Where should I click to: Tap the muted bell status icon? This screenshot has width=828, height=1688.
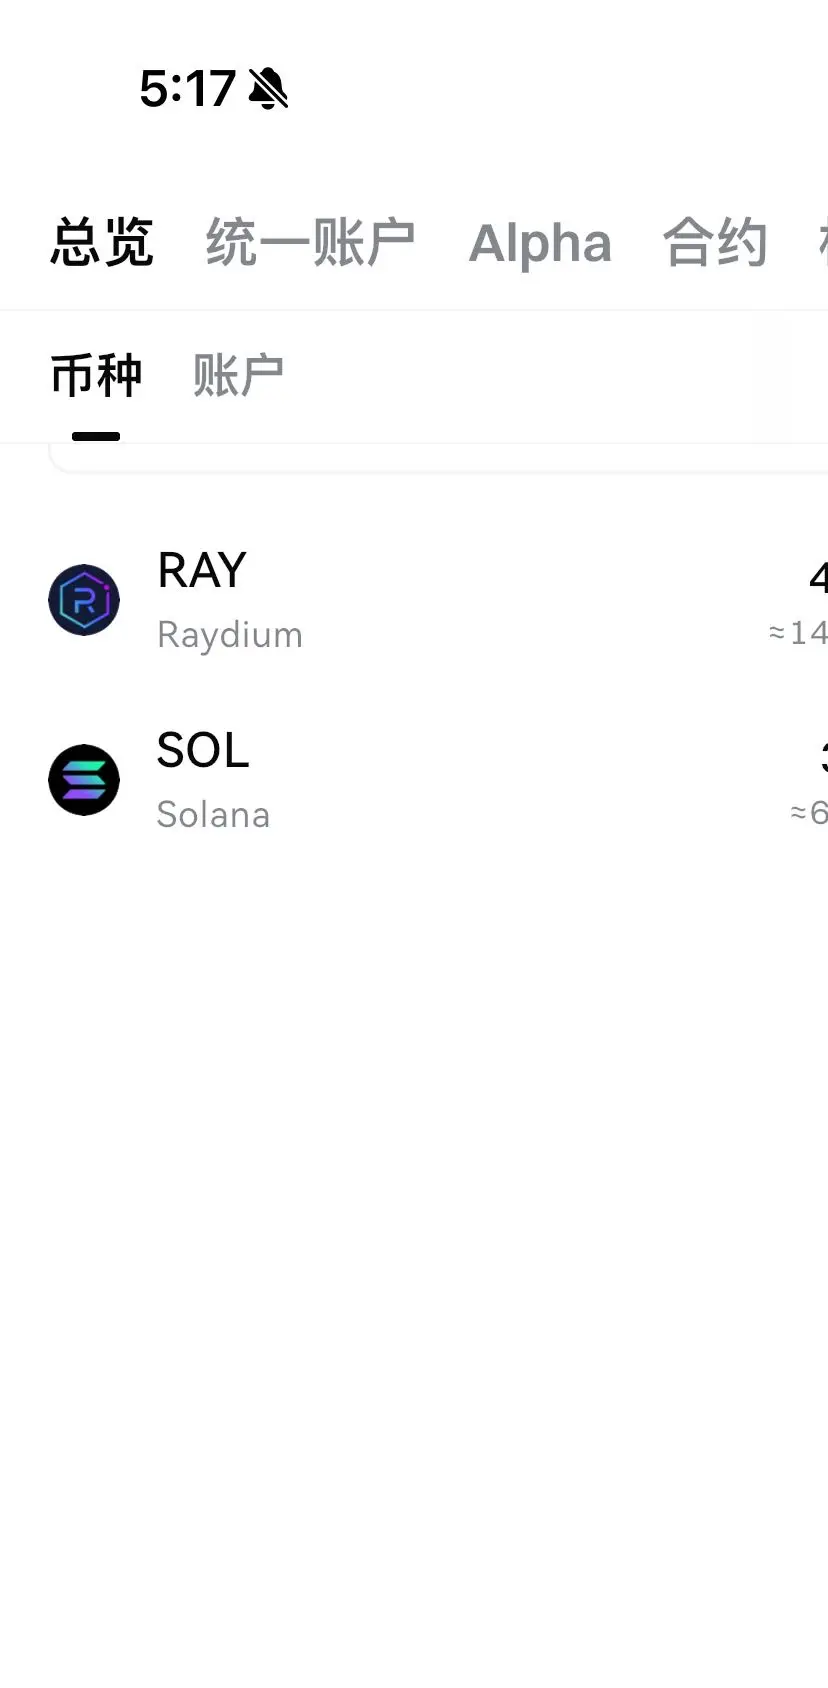pyautogui.click(x=268, y=88)
